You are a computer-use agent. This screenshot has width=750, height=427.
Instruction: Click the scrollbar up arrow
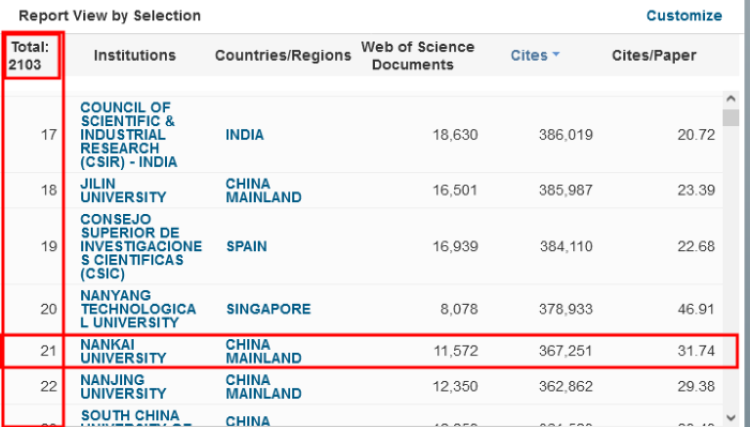[x=731, y=99]
